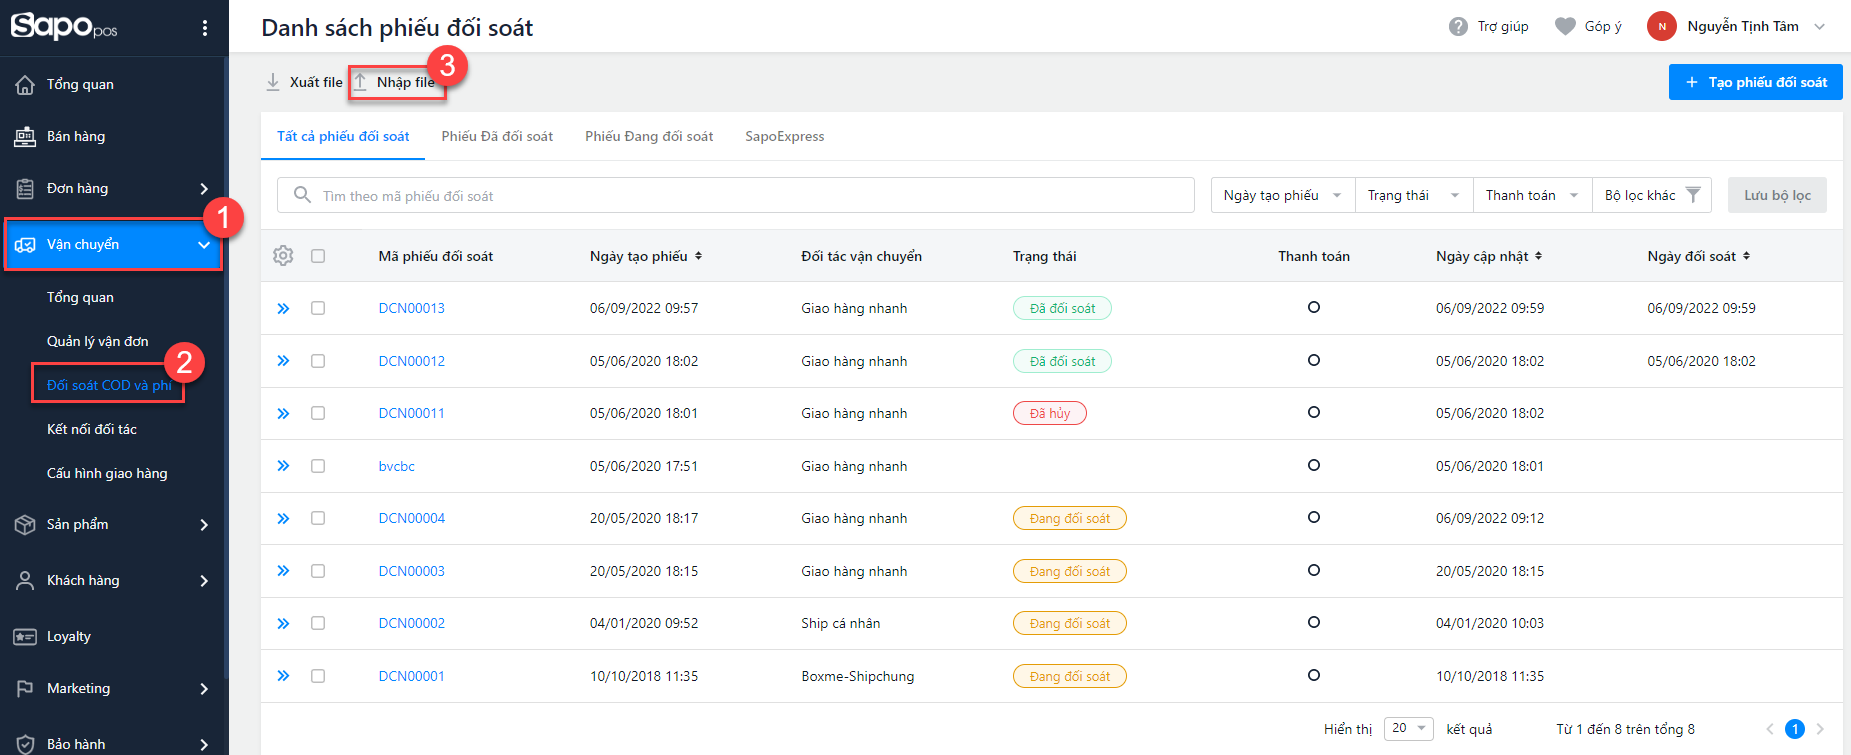Click the table column settings gear icon
1851x755 pixels.
click(283, 256)
